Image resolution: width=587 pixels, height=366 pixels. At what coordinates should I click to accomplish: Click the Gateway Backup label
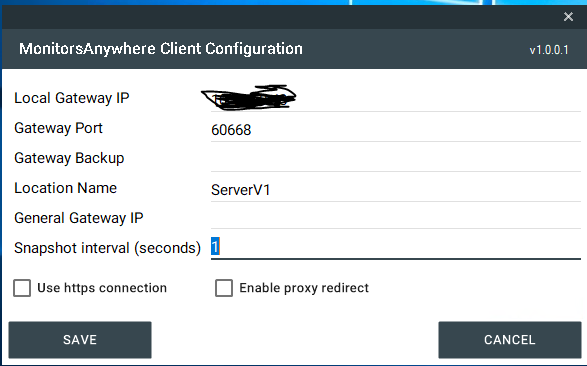click(69, 158)
